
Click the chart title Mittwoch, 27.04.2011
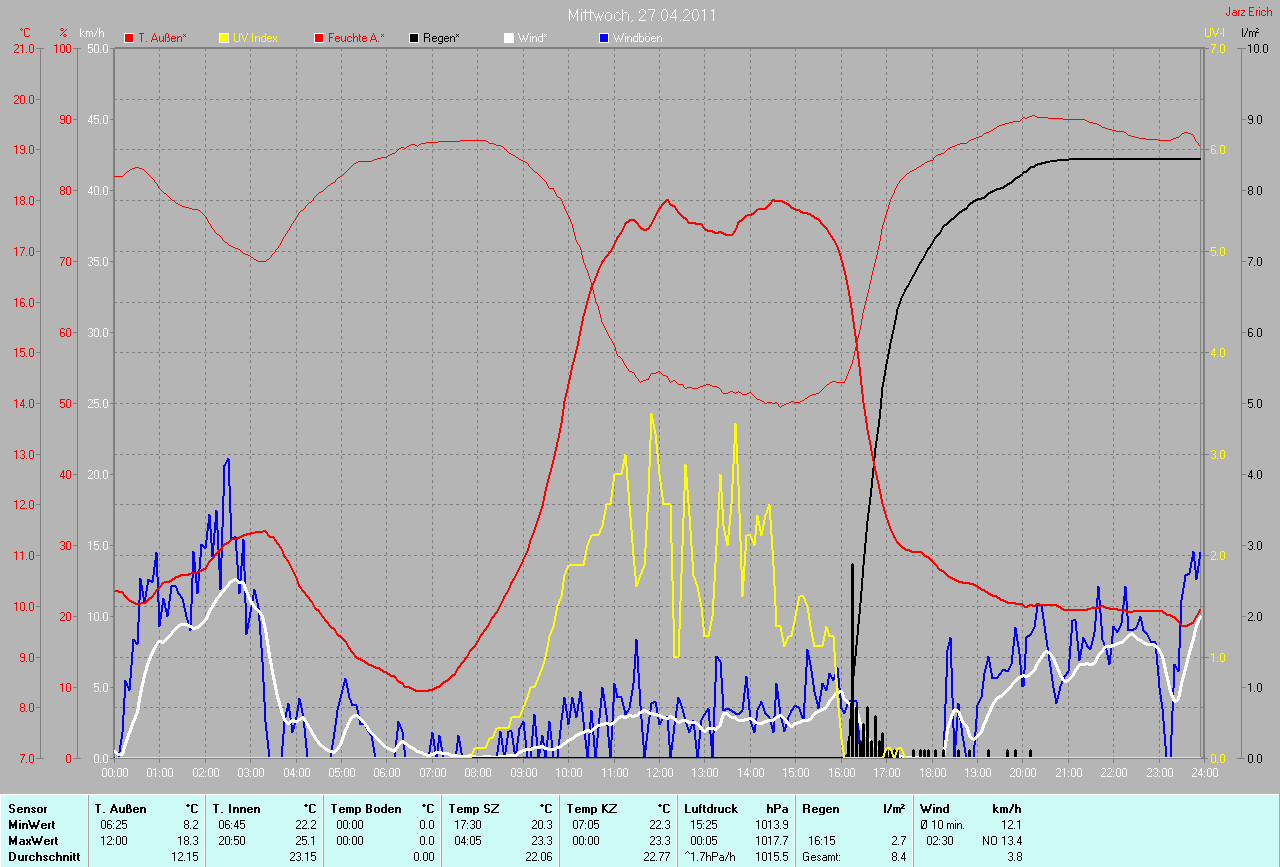pos(641,15)
